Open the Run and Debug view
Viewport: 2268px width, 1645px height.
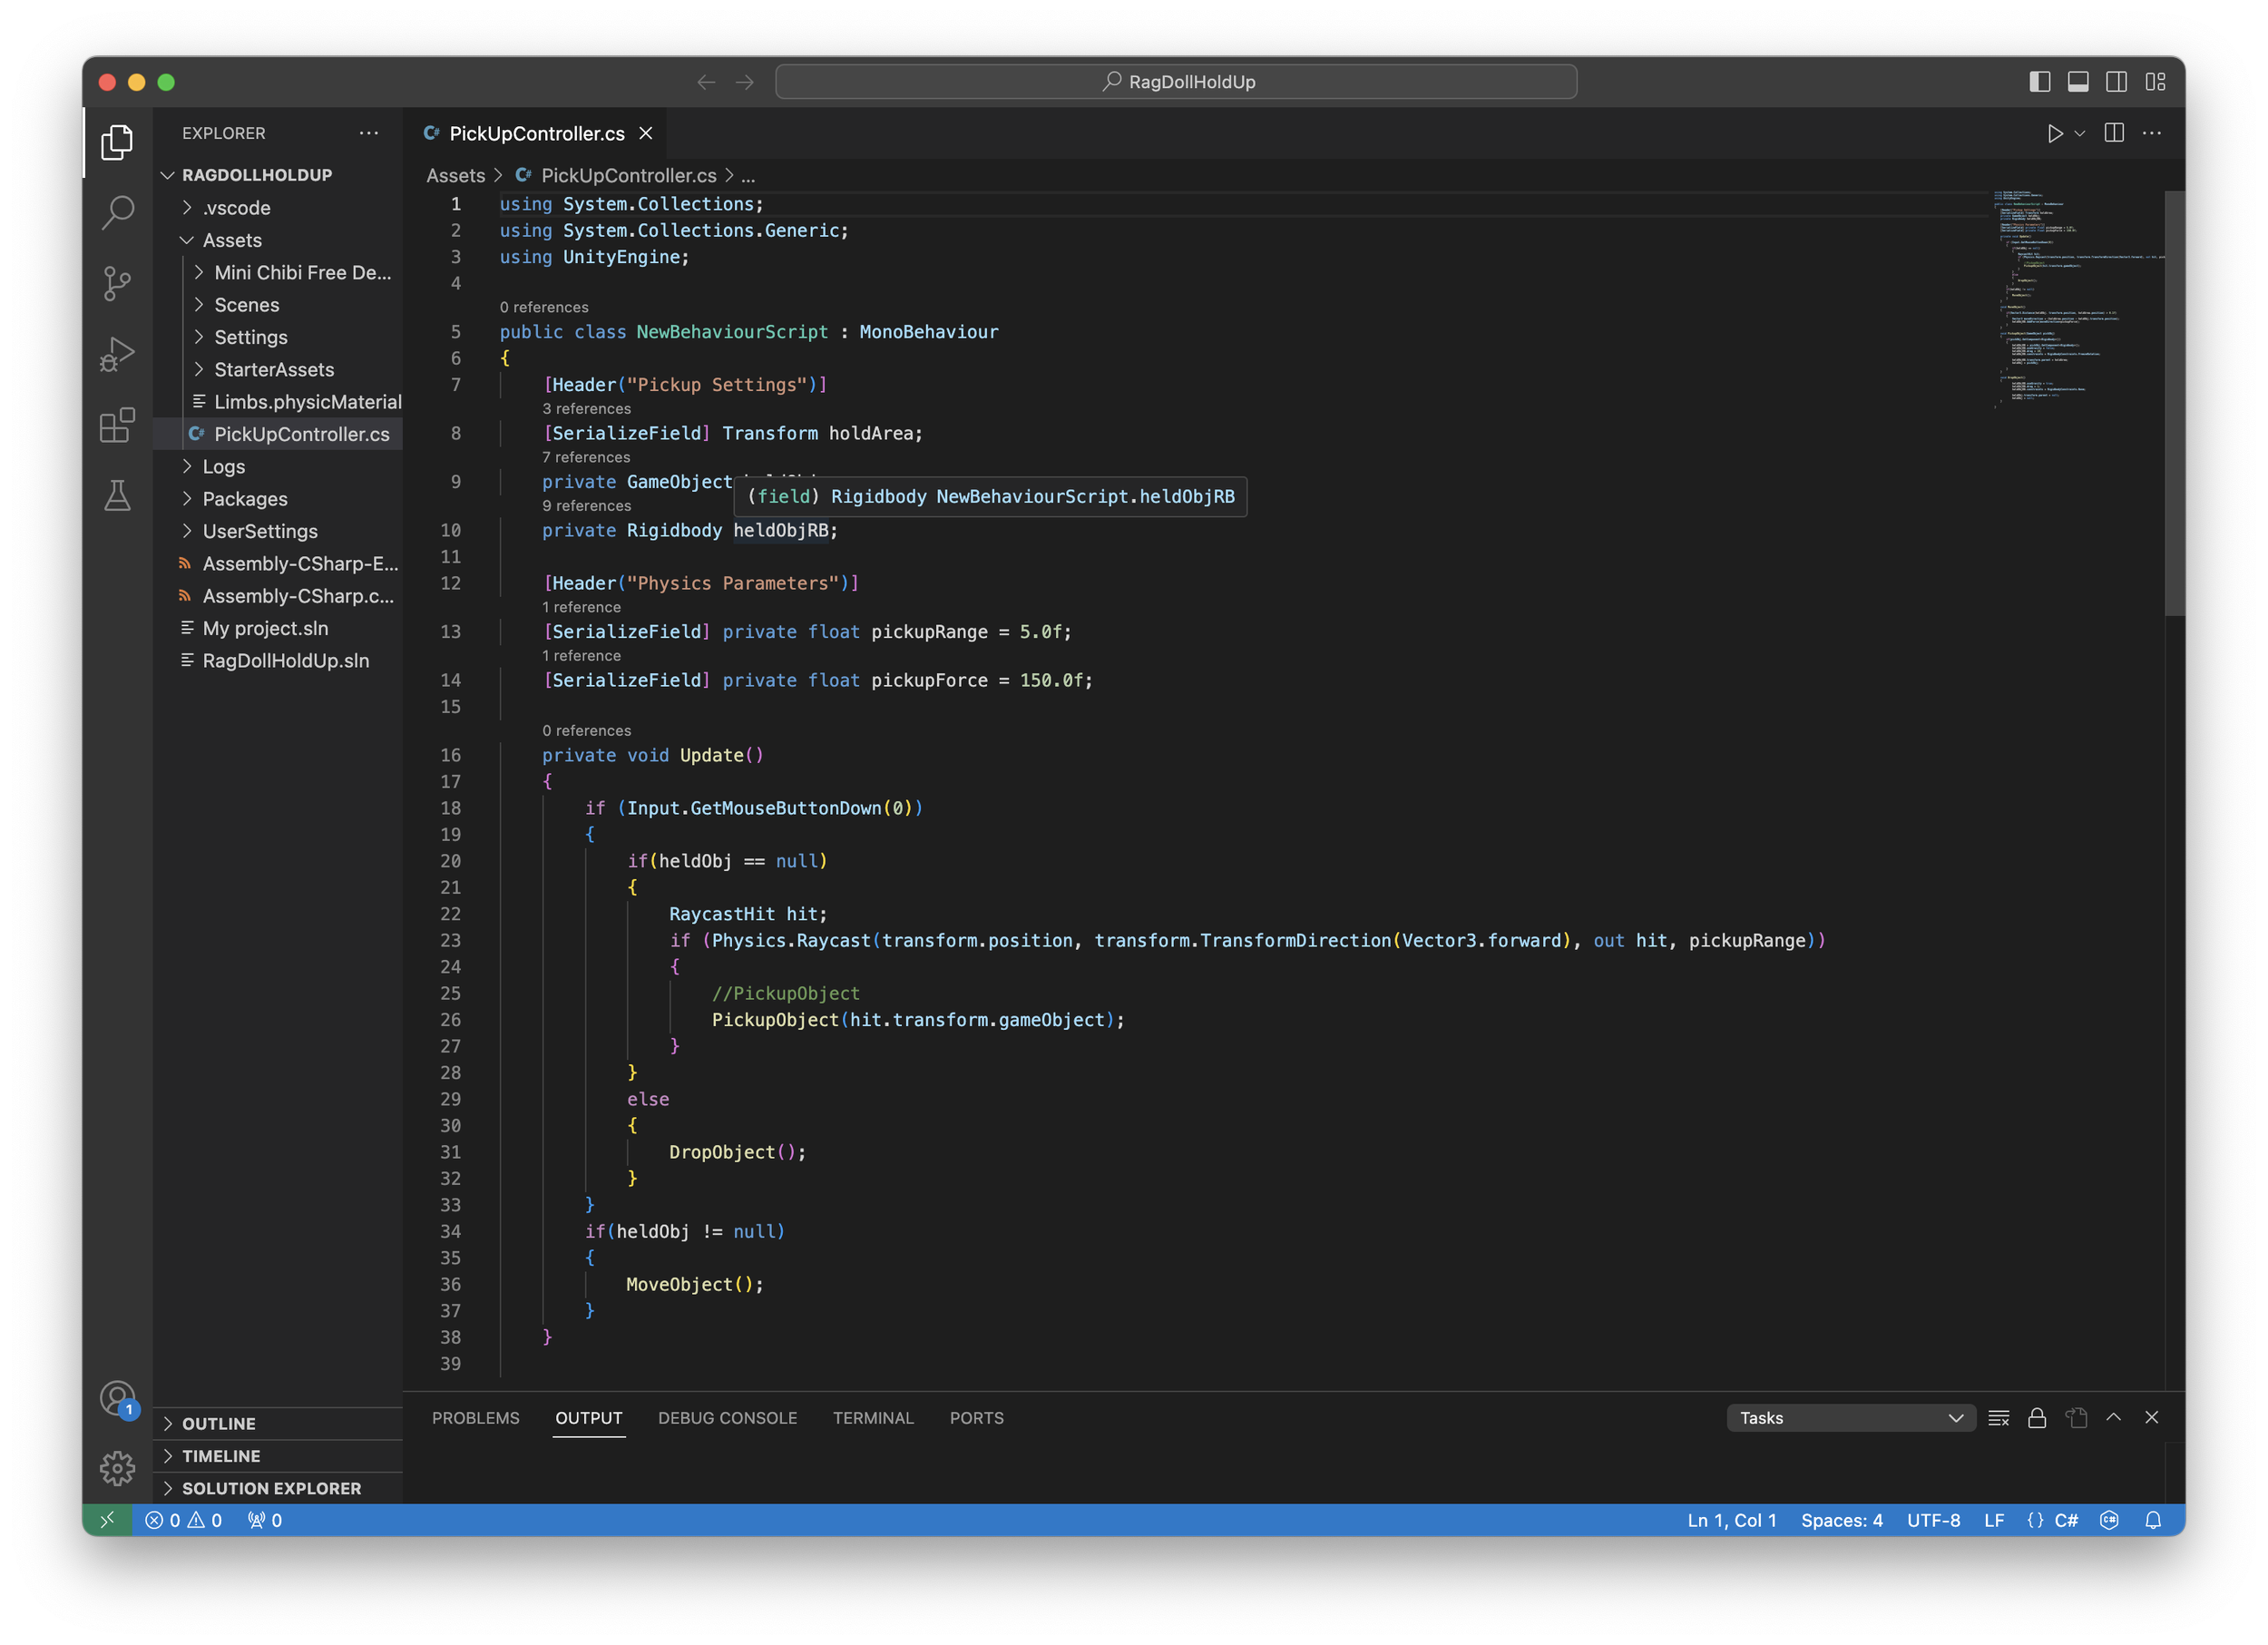[x=117, y=354]
